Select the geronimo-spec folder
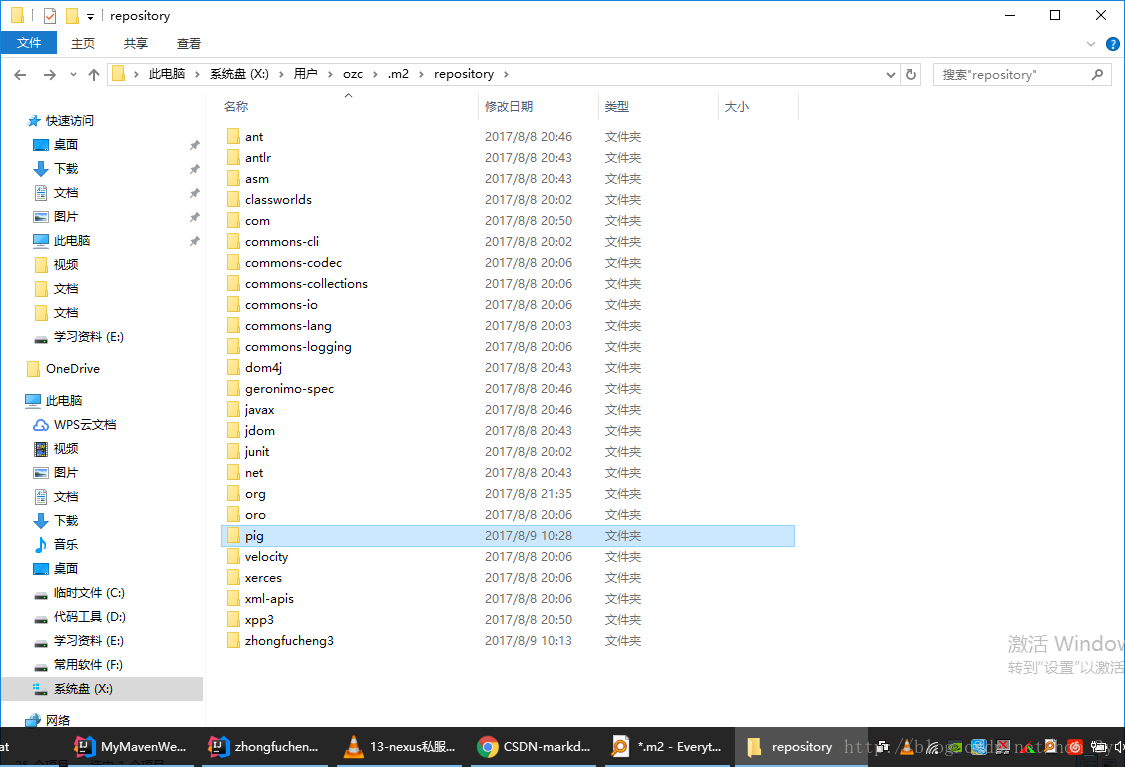The width and height of the screenshot is (1125, 767). click(289, 389)
